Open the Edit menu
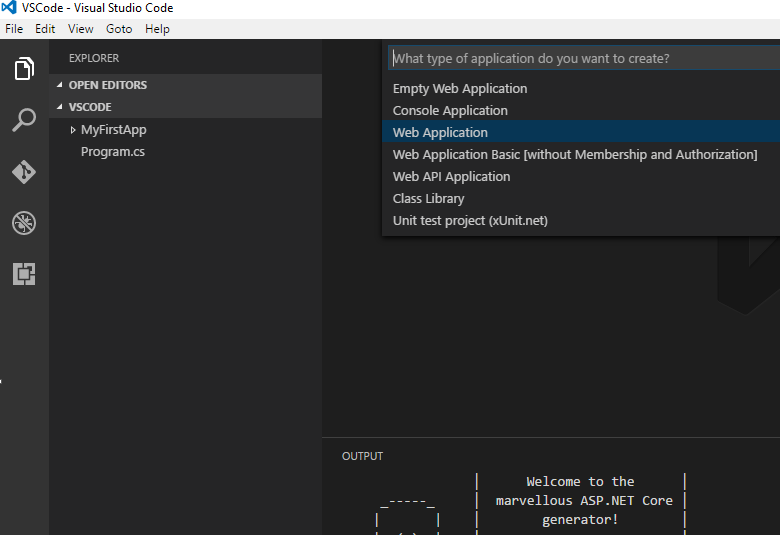Screen dimensions: 780x535 coord(45,29)
